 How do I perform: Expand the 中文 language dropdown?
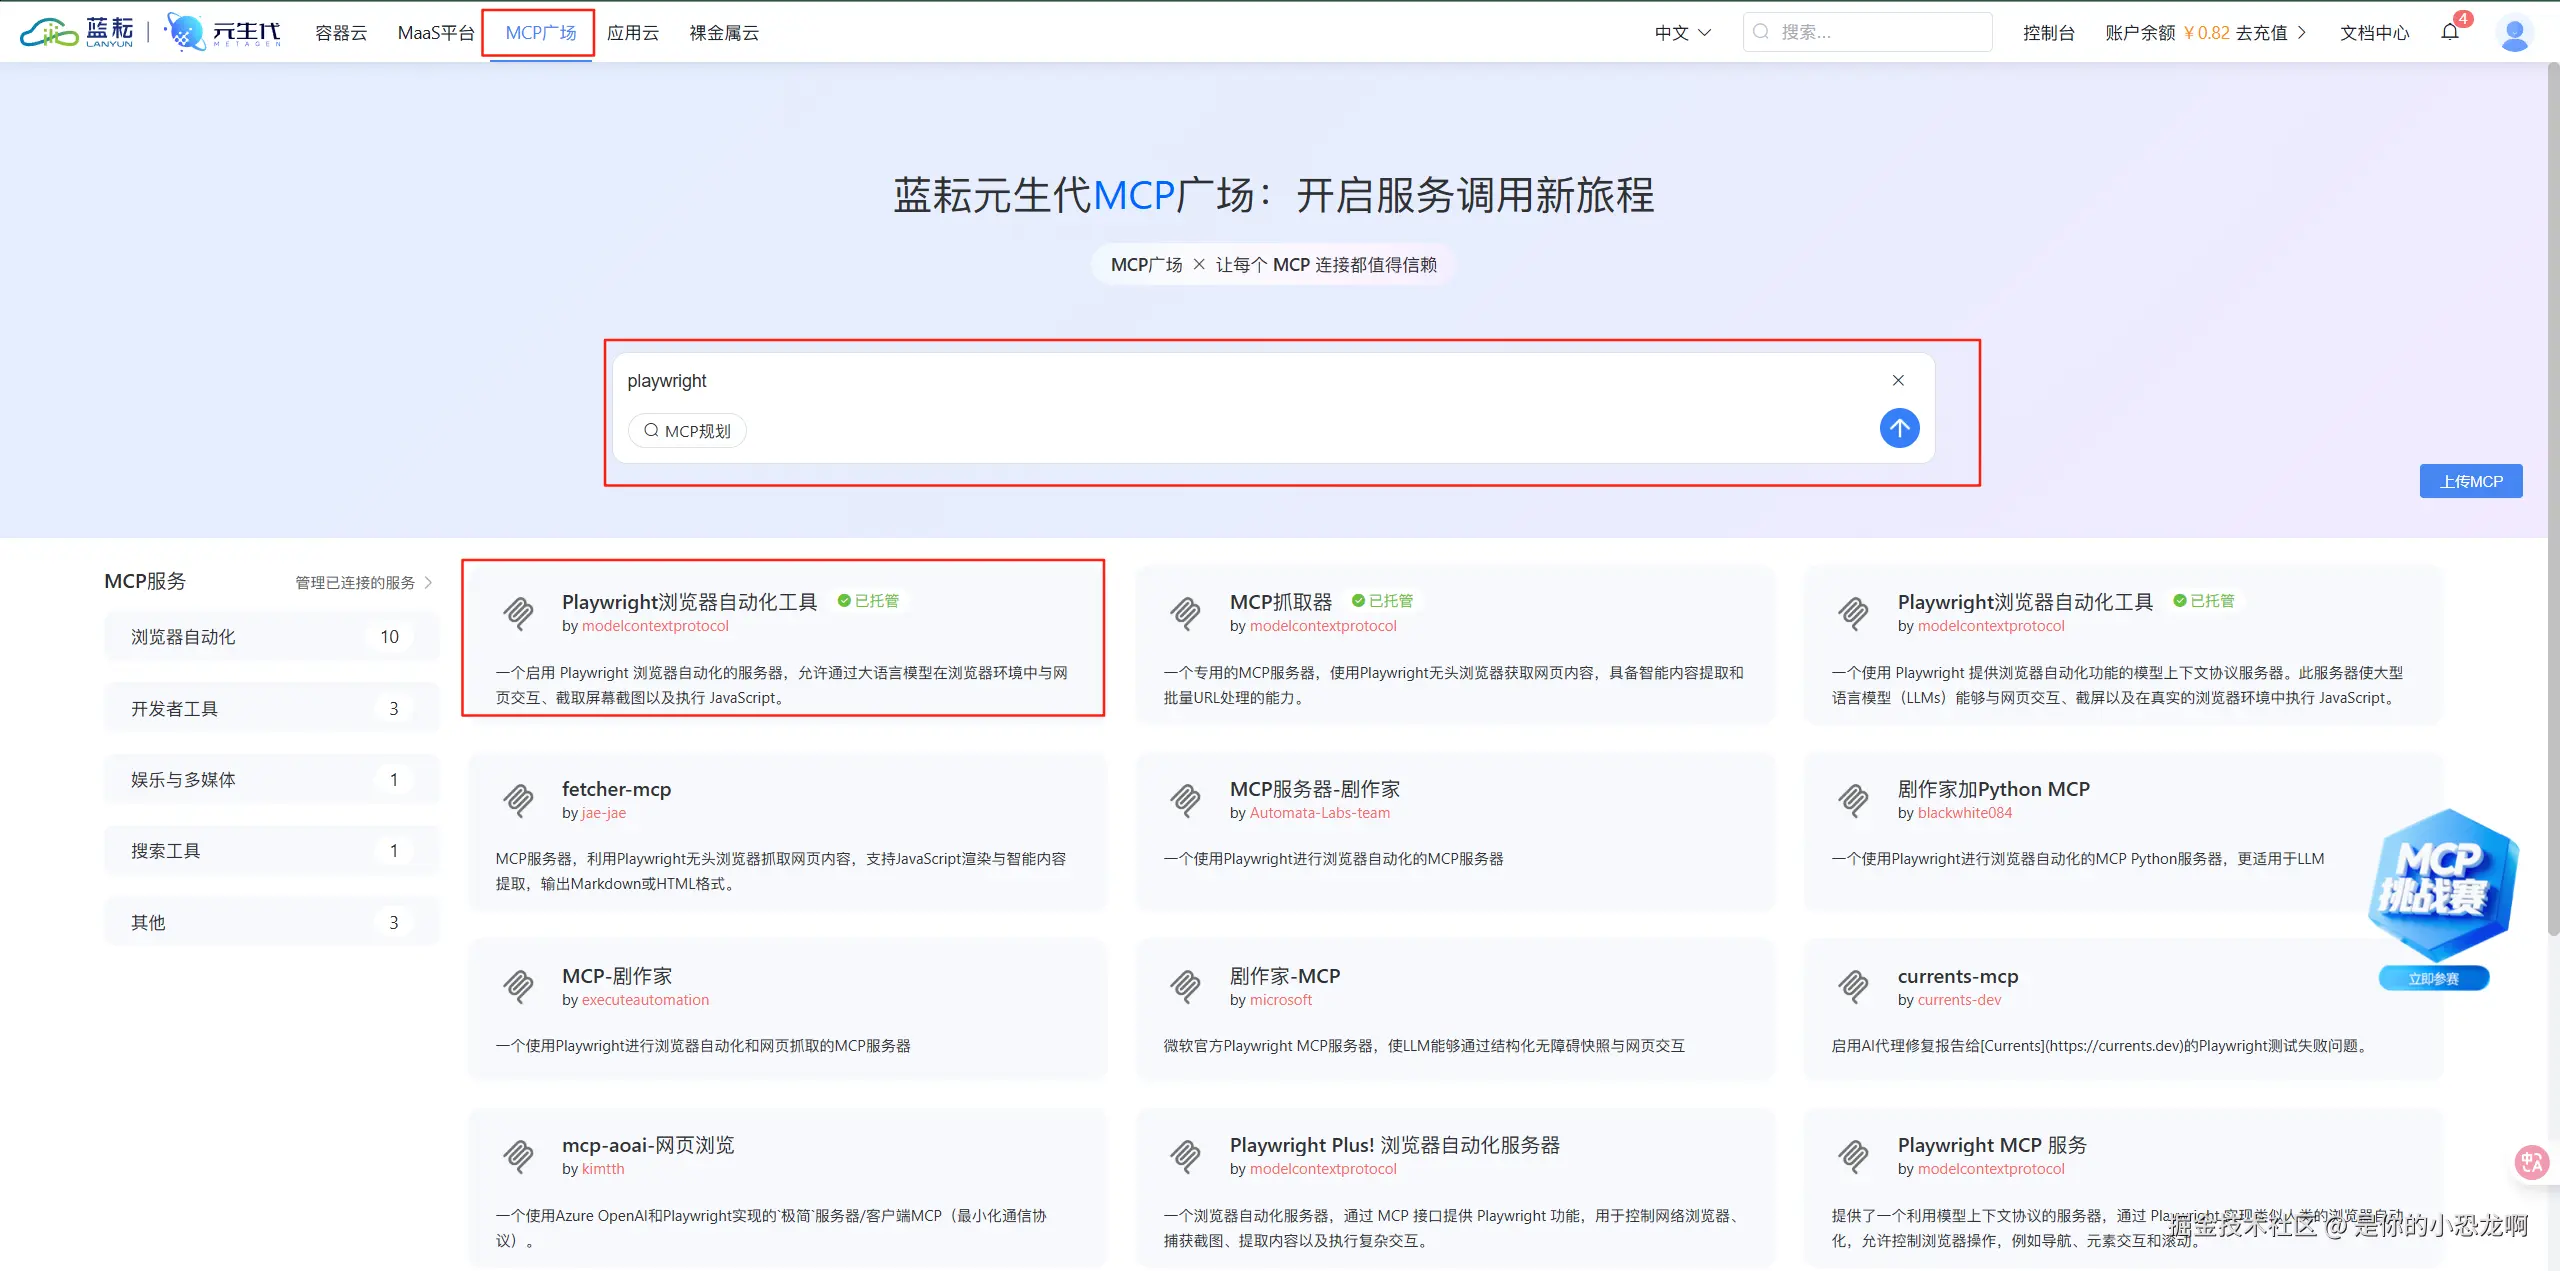tap(1683, 33)
